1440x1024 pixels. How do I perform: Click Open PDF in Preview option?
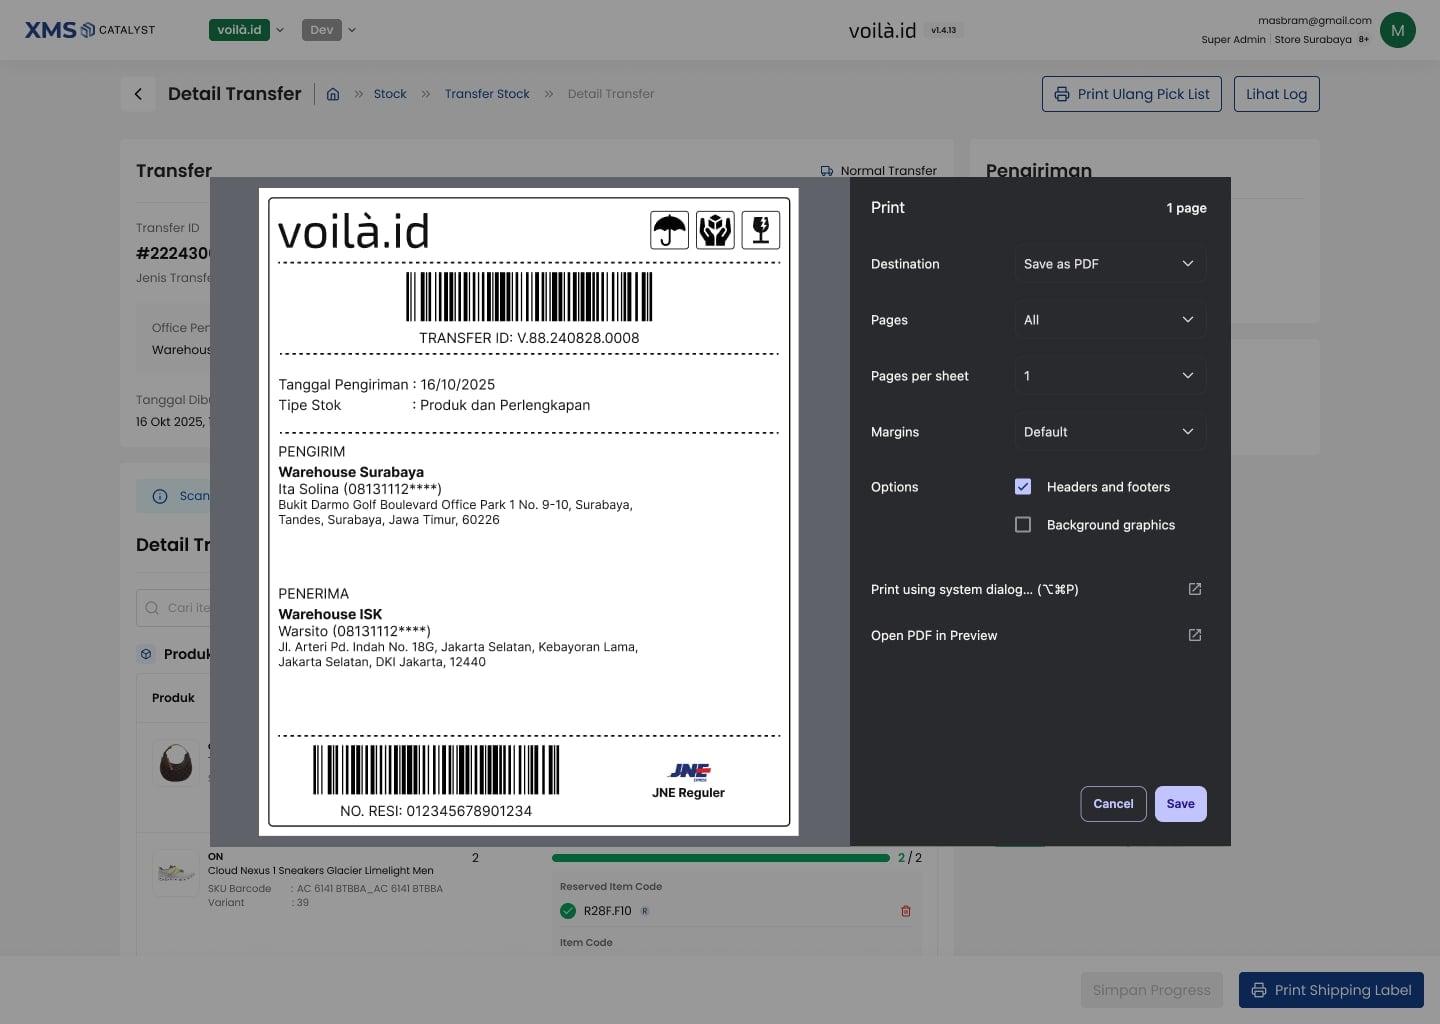[1036, 635]
